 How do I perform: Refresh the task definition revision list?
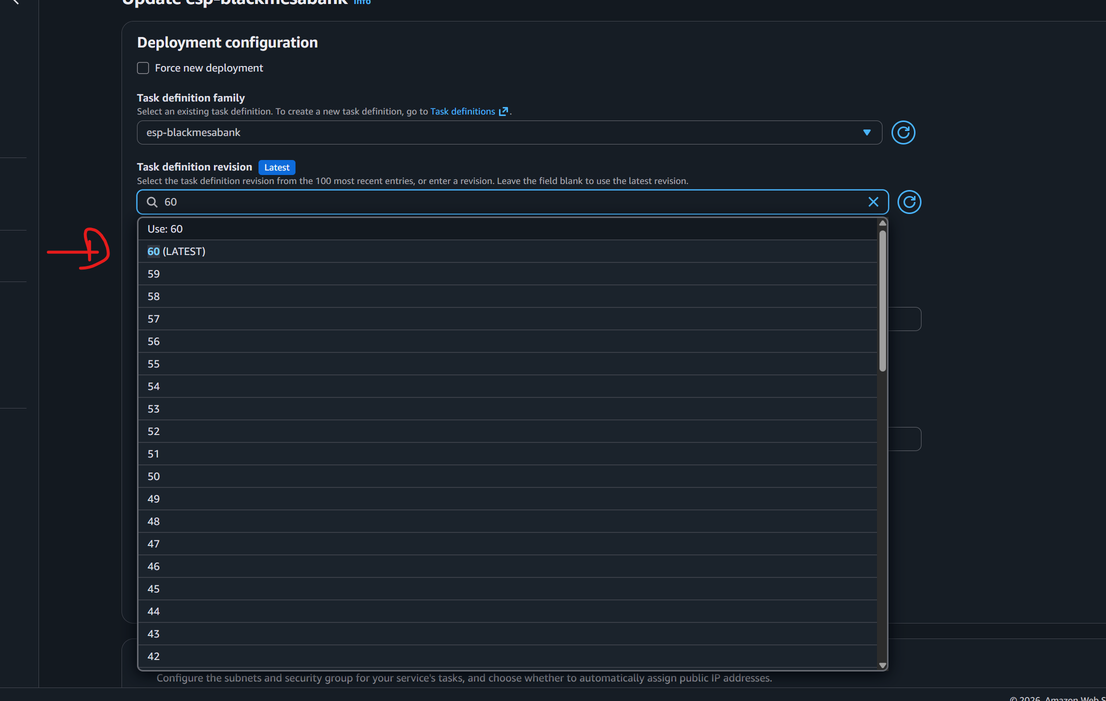click(908, 202)
